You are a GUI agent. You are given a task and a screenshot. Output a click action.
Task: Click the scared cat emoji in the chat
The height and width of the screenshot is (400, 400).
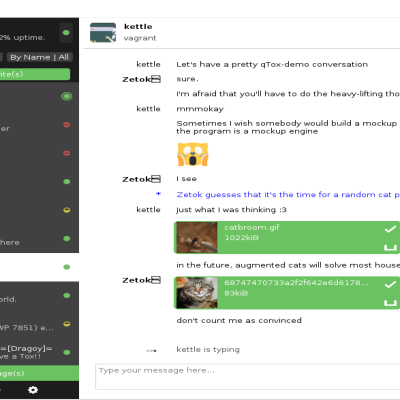coord(193,154)
